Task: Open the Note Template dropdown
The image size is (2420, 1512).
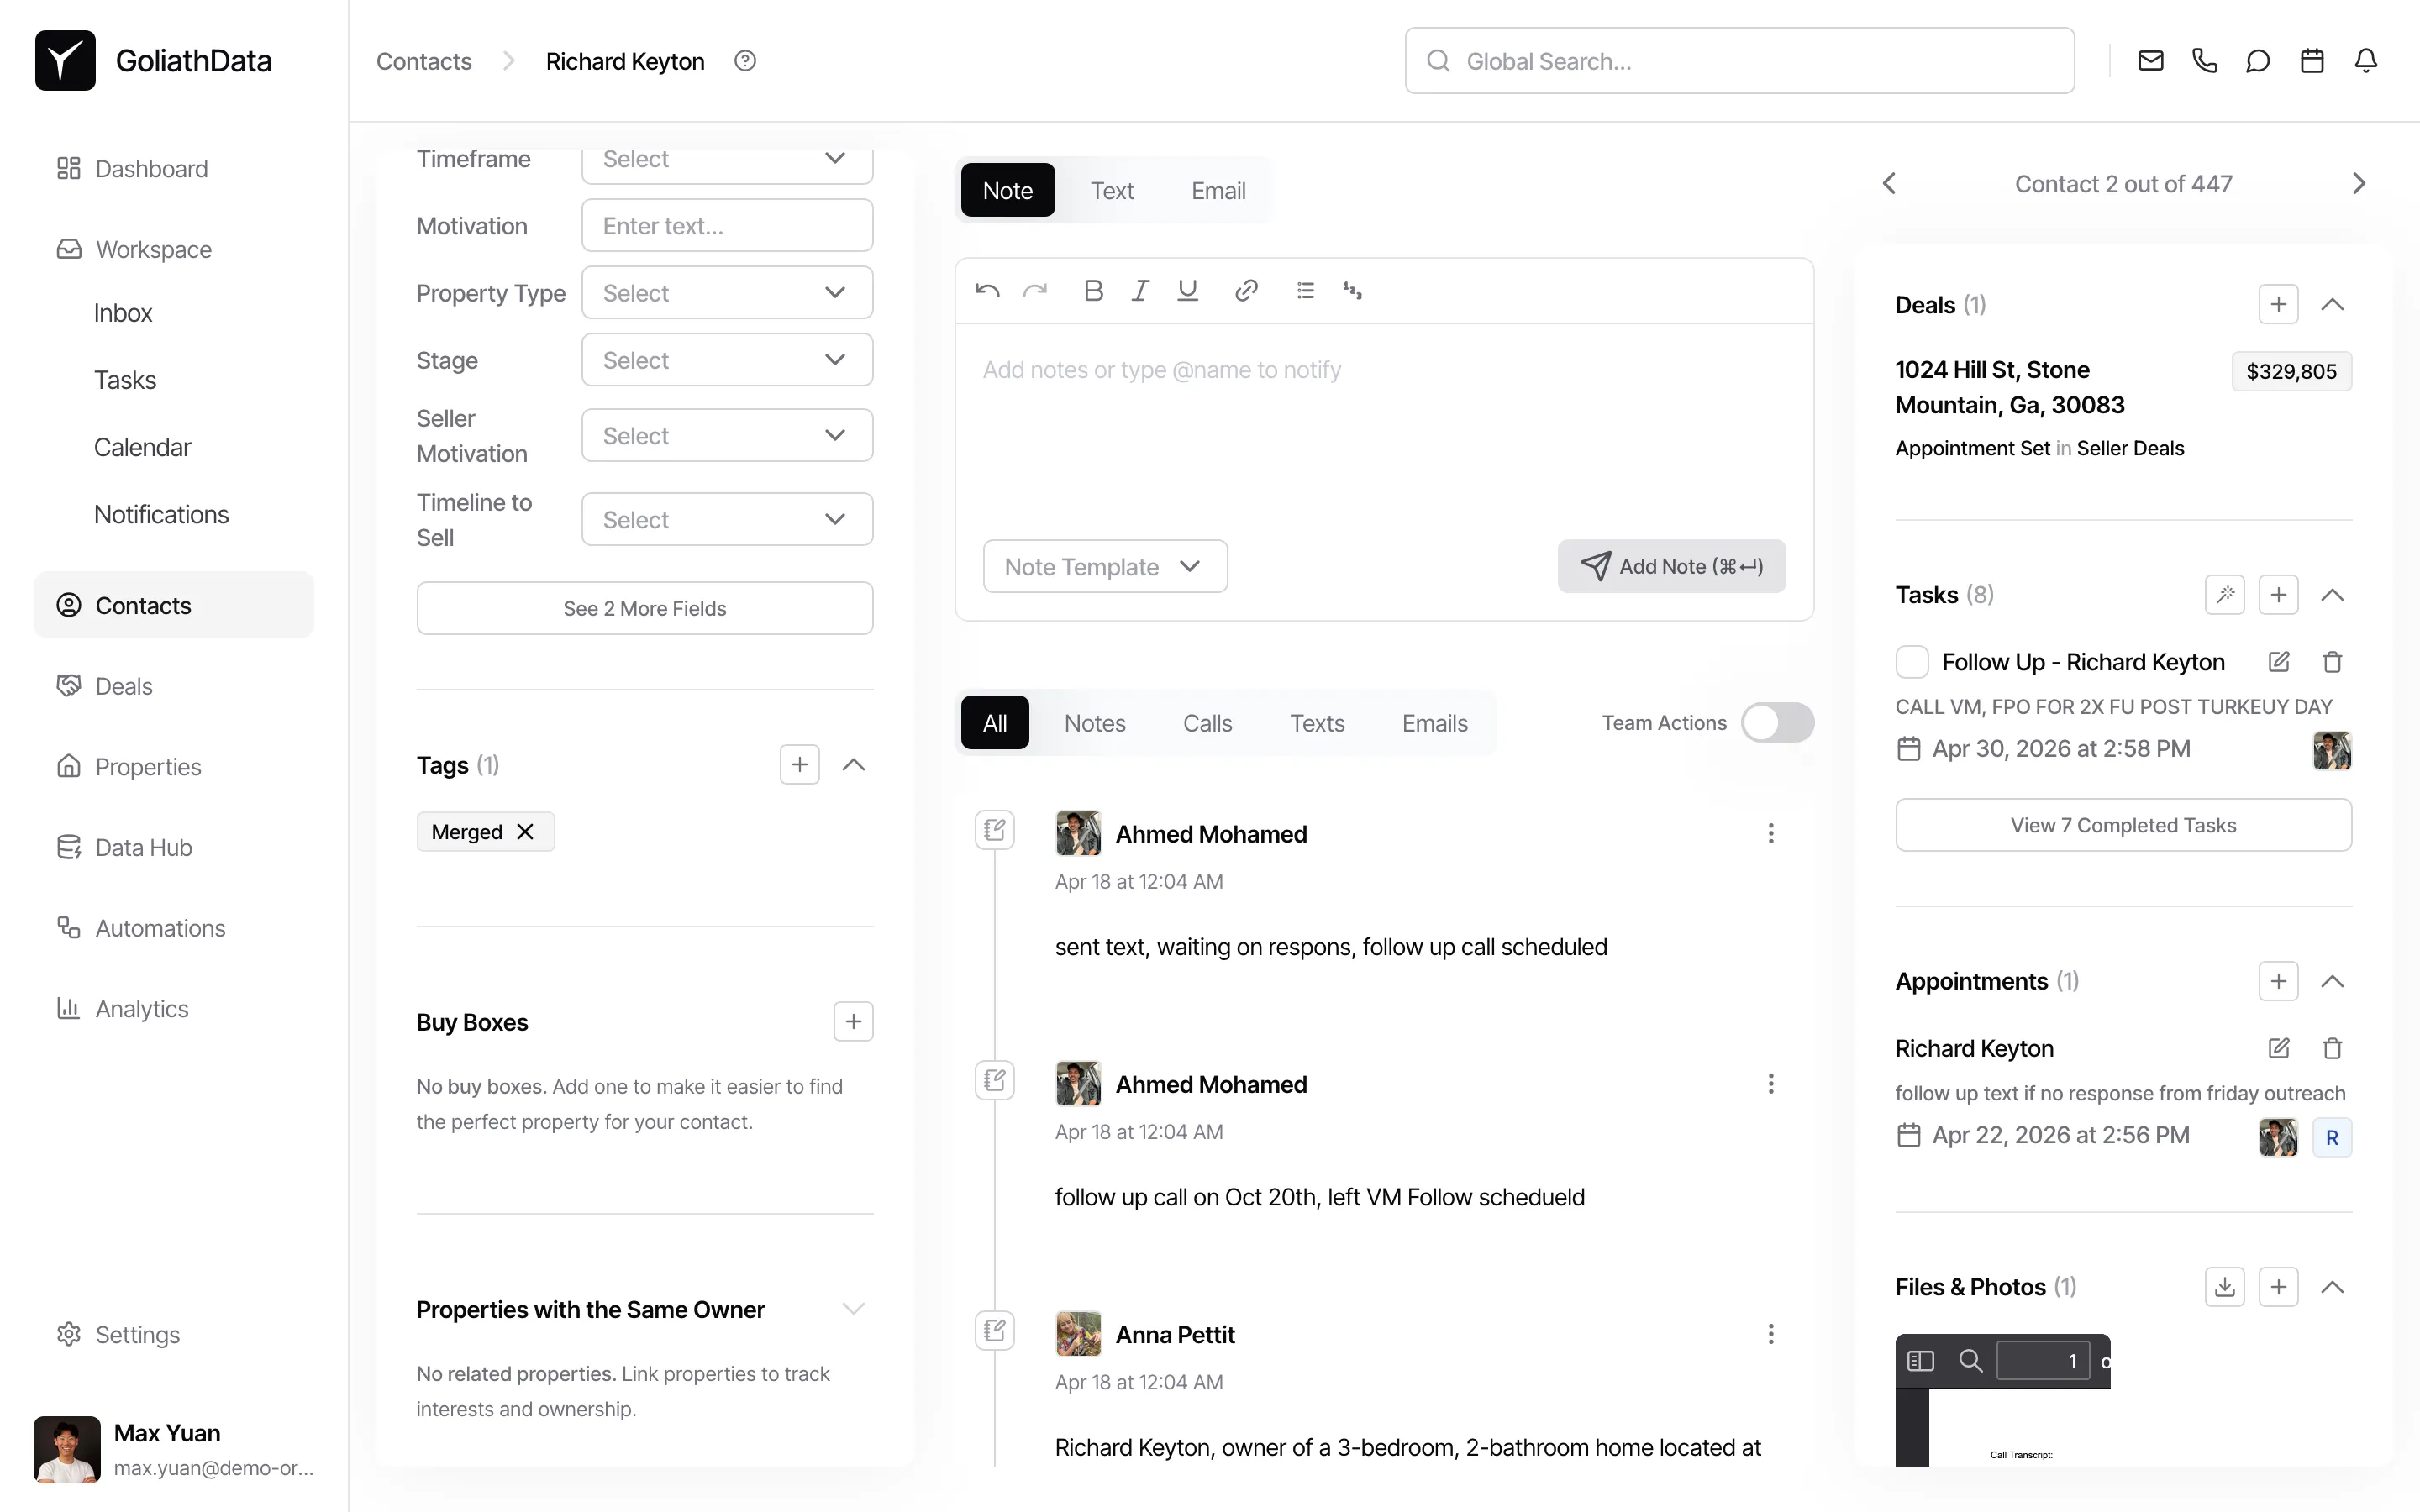Action: pyautogui.click(x=1104, y=567)
